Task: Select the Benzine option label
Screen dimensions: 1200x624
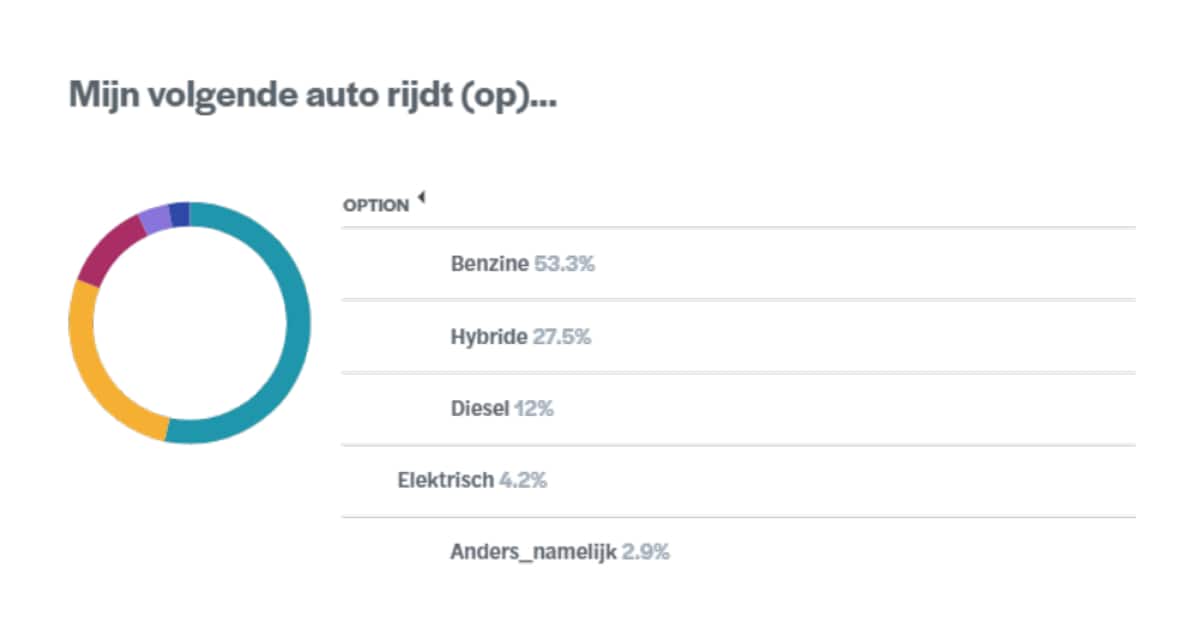Action: point(490,265)
